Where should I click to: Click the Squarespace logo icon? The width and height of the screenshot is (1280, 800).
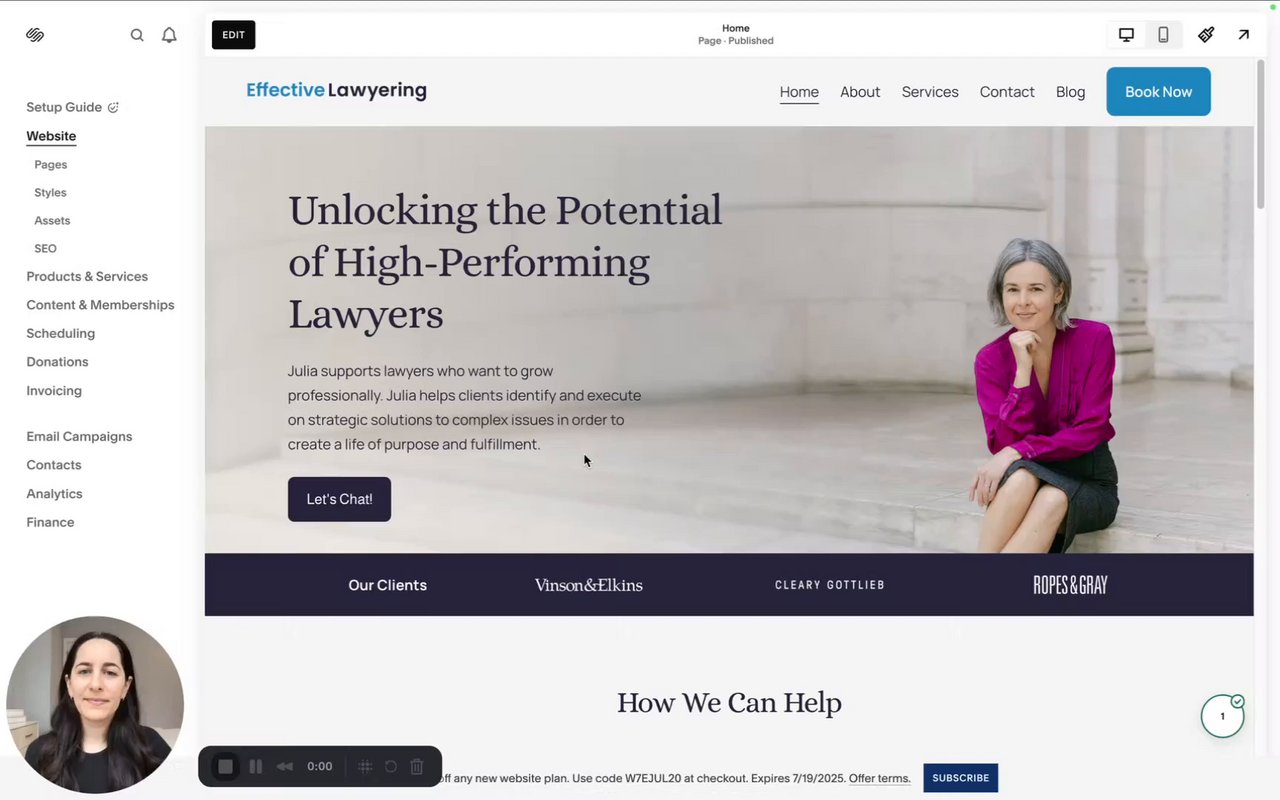(35, 35)
